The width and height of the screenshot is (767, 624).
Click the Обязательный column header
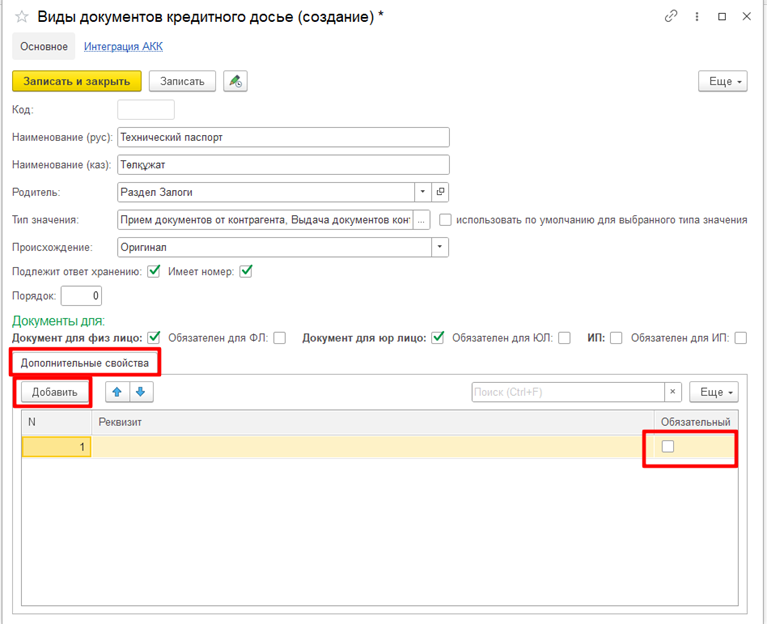tap(696, 422)
